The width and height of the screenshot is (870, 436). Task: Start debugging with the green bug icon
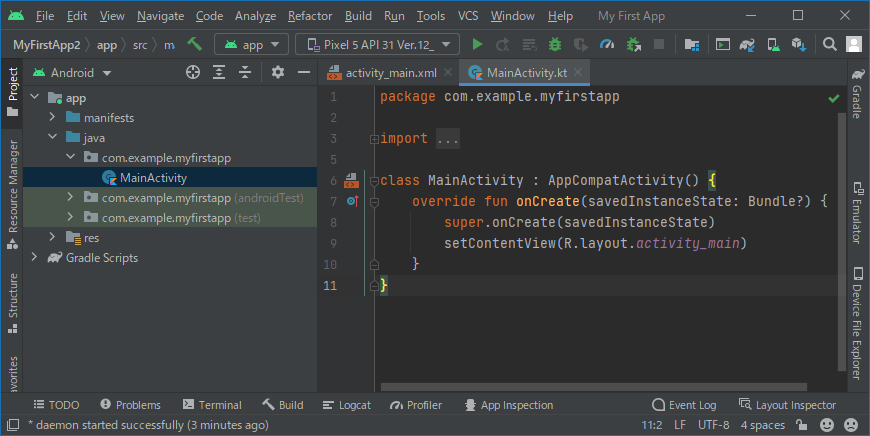(x=554, y=44)
